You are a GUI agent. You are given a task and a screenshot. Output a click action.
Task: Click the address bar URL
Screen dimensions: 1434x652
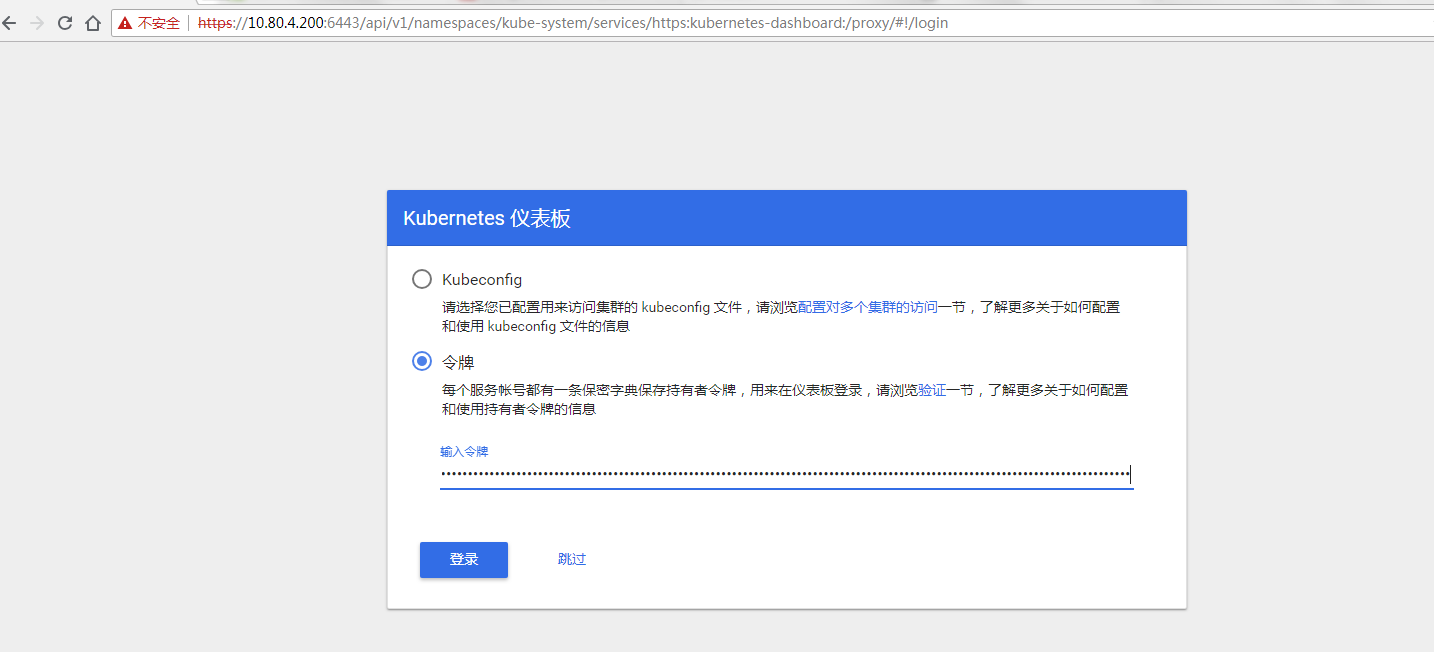coord(573,23)
